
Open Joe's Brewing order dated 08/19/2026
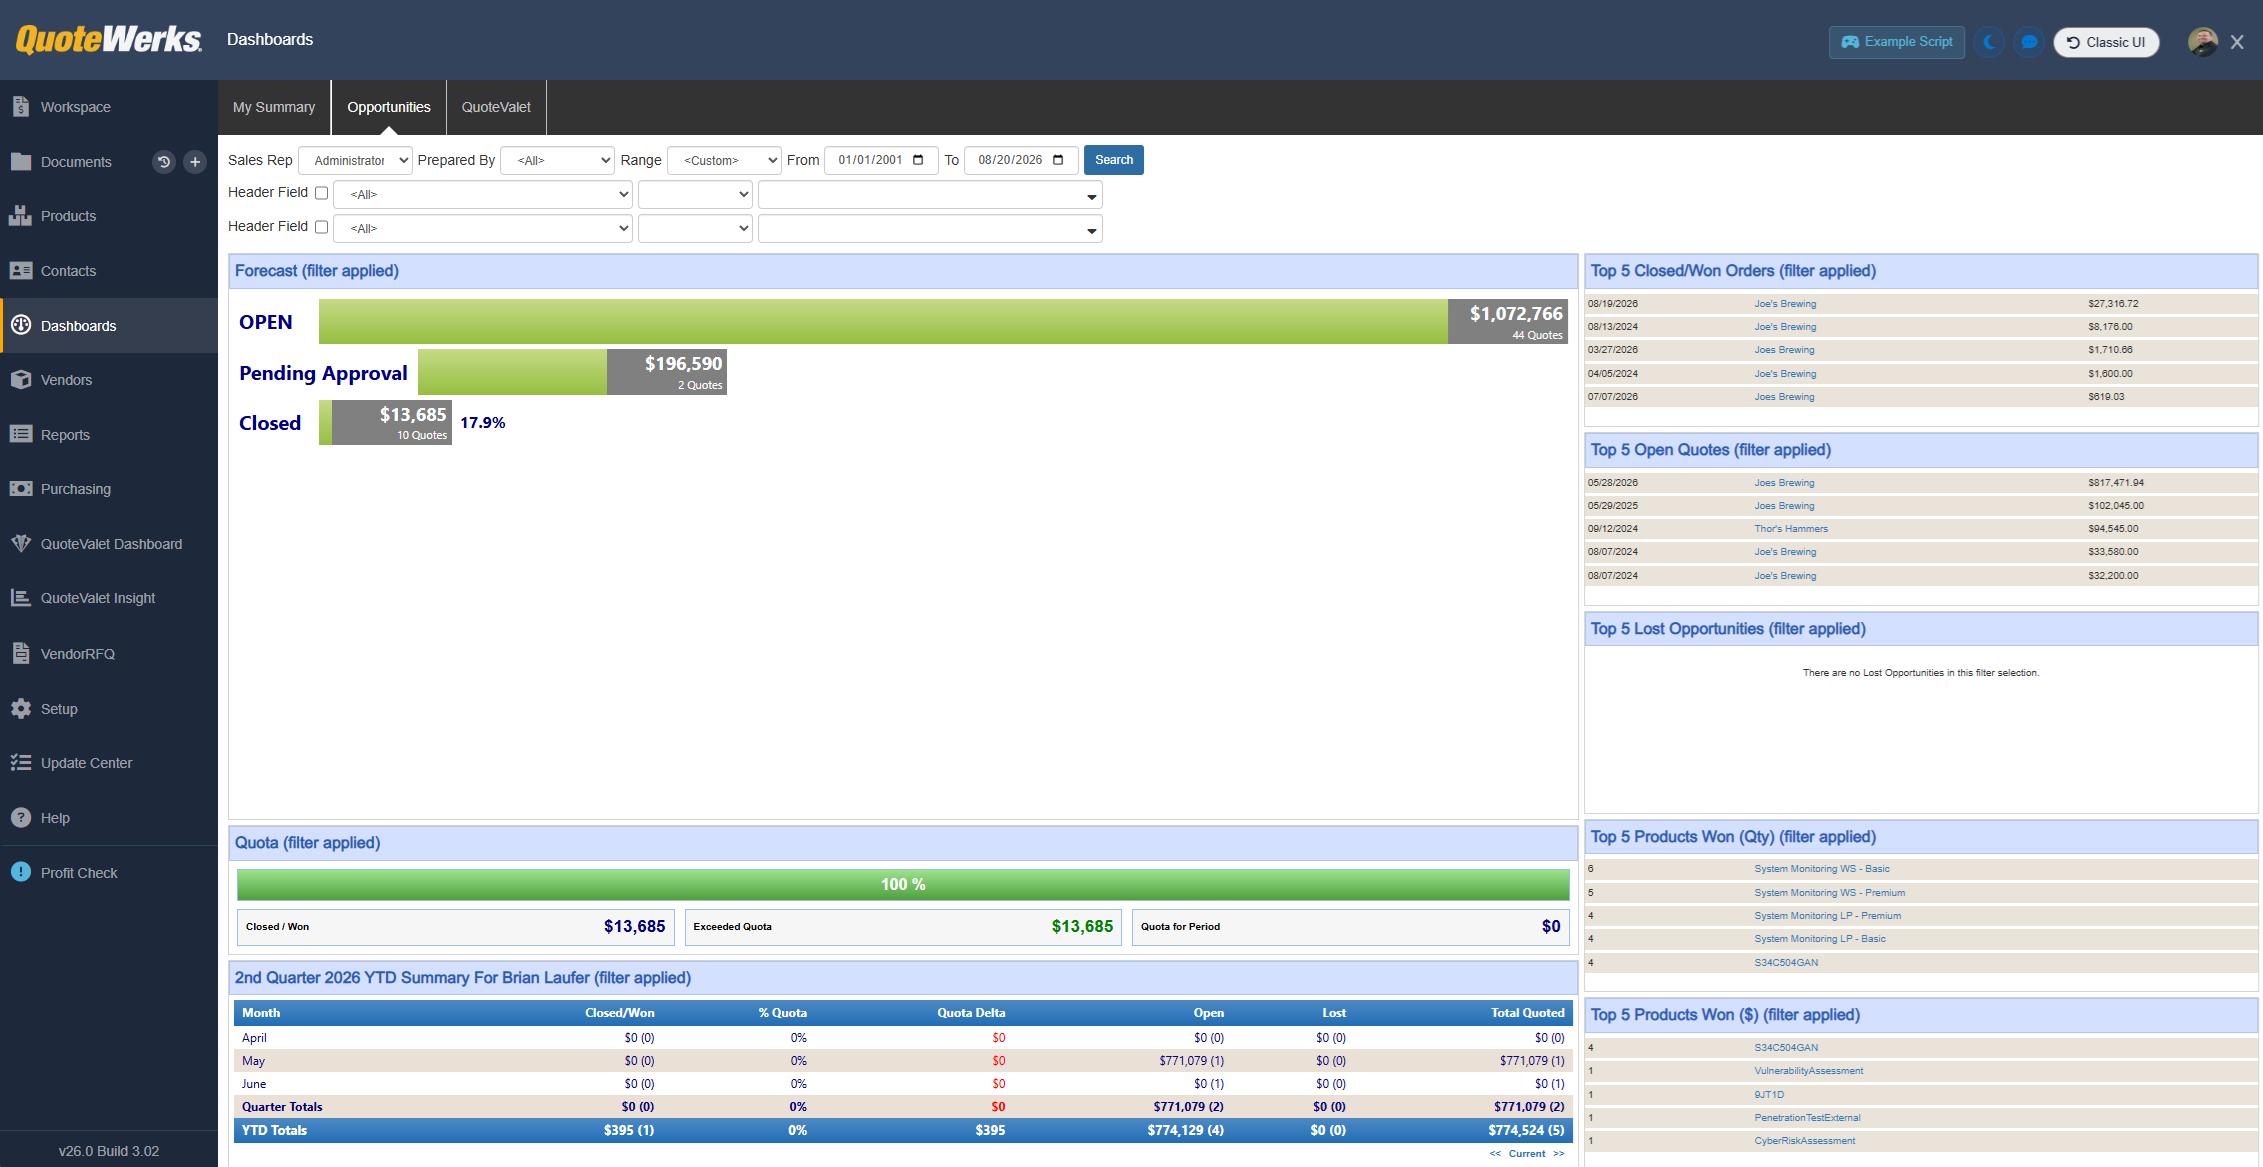[1785, 303]
